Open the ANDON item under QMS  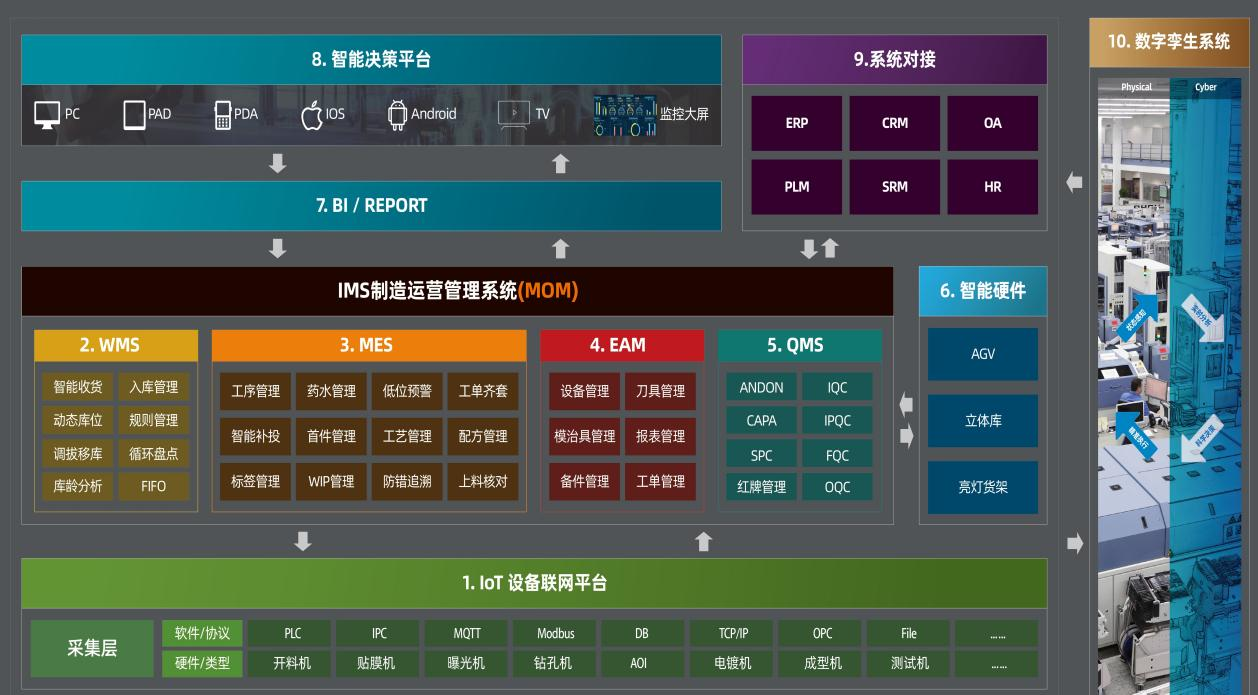pyautogui.click(x=761, y=388)
